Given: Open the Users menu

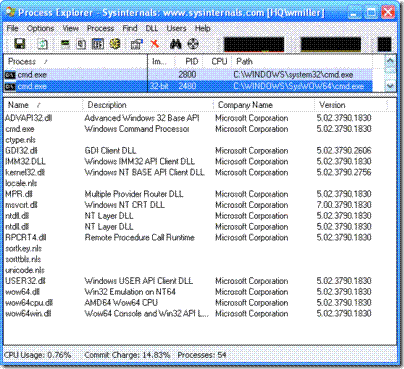Looking at the screenshot, I should 176,28.
